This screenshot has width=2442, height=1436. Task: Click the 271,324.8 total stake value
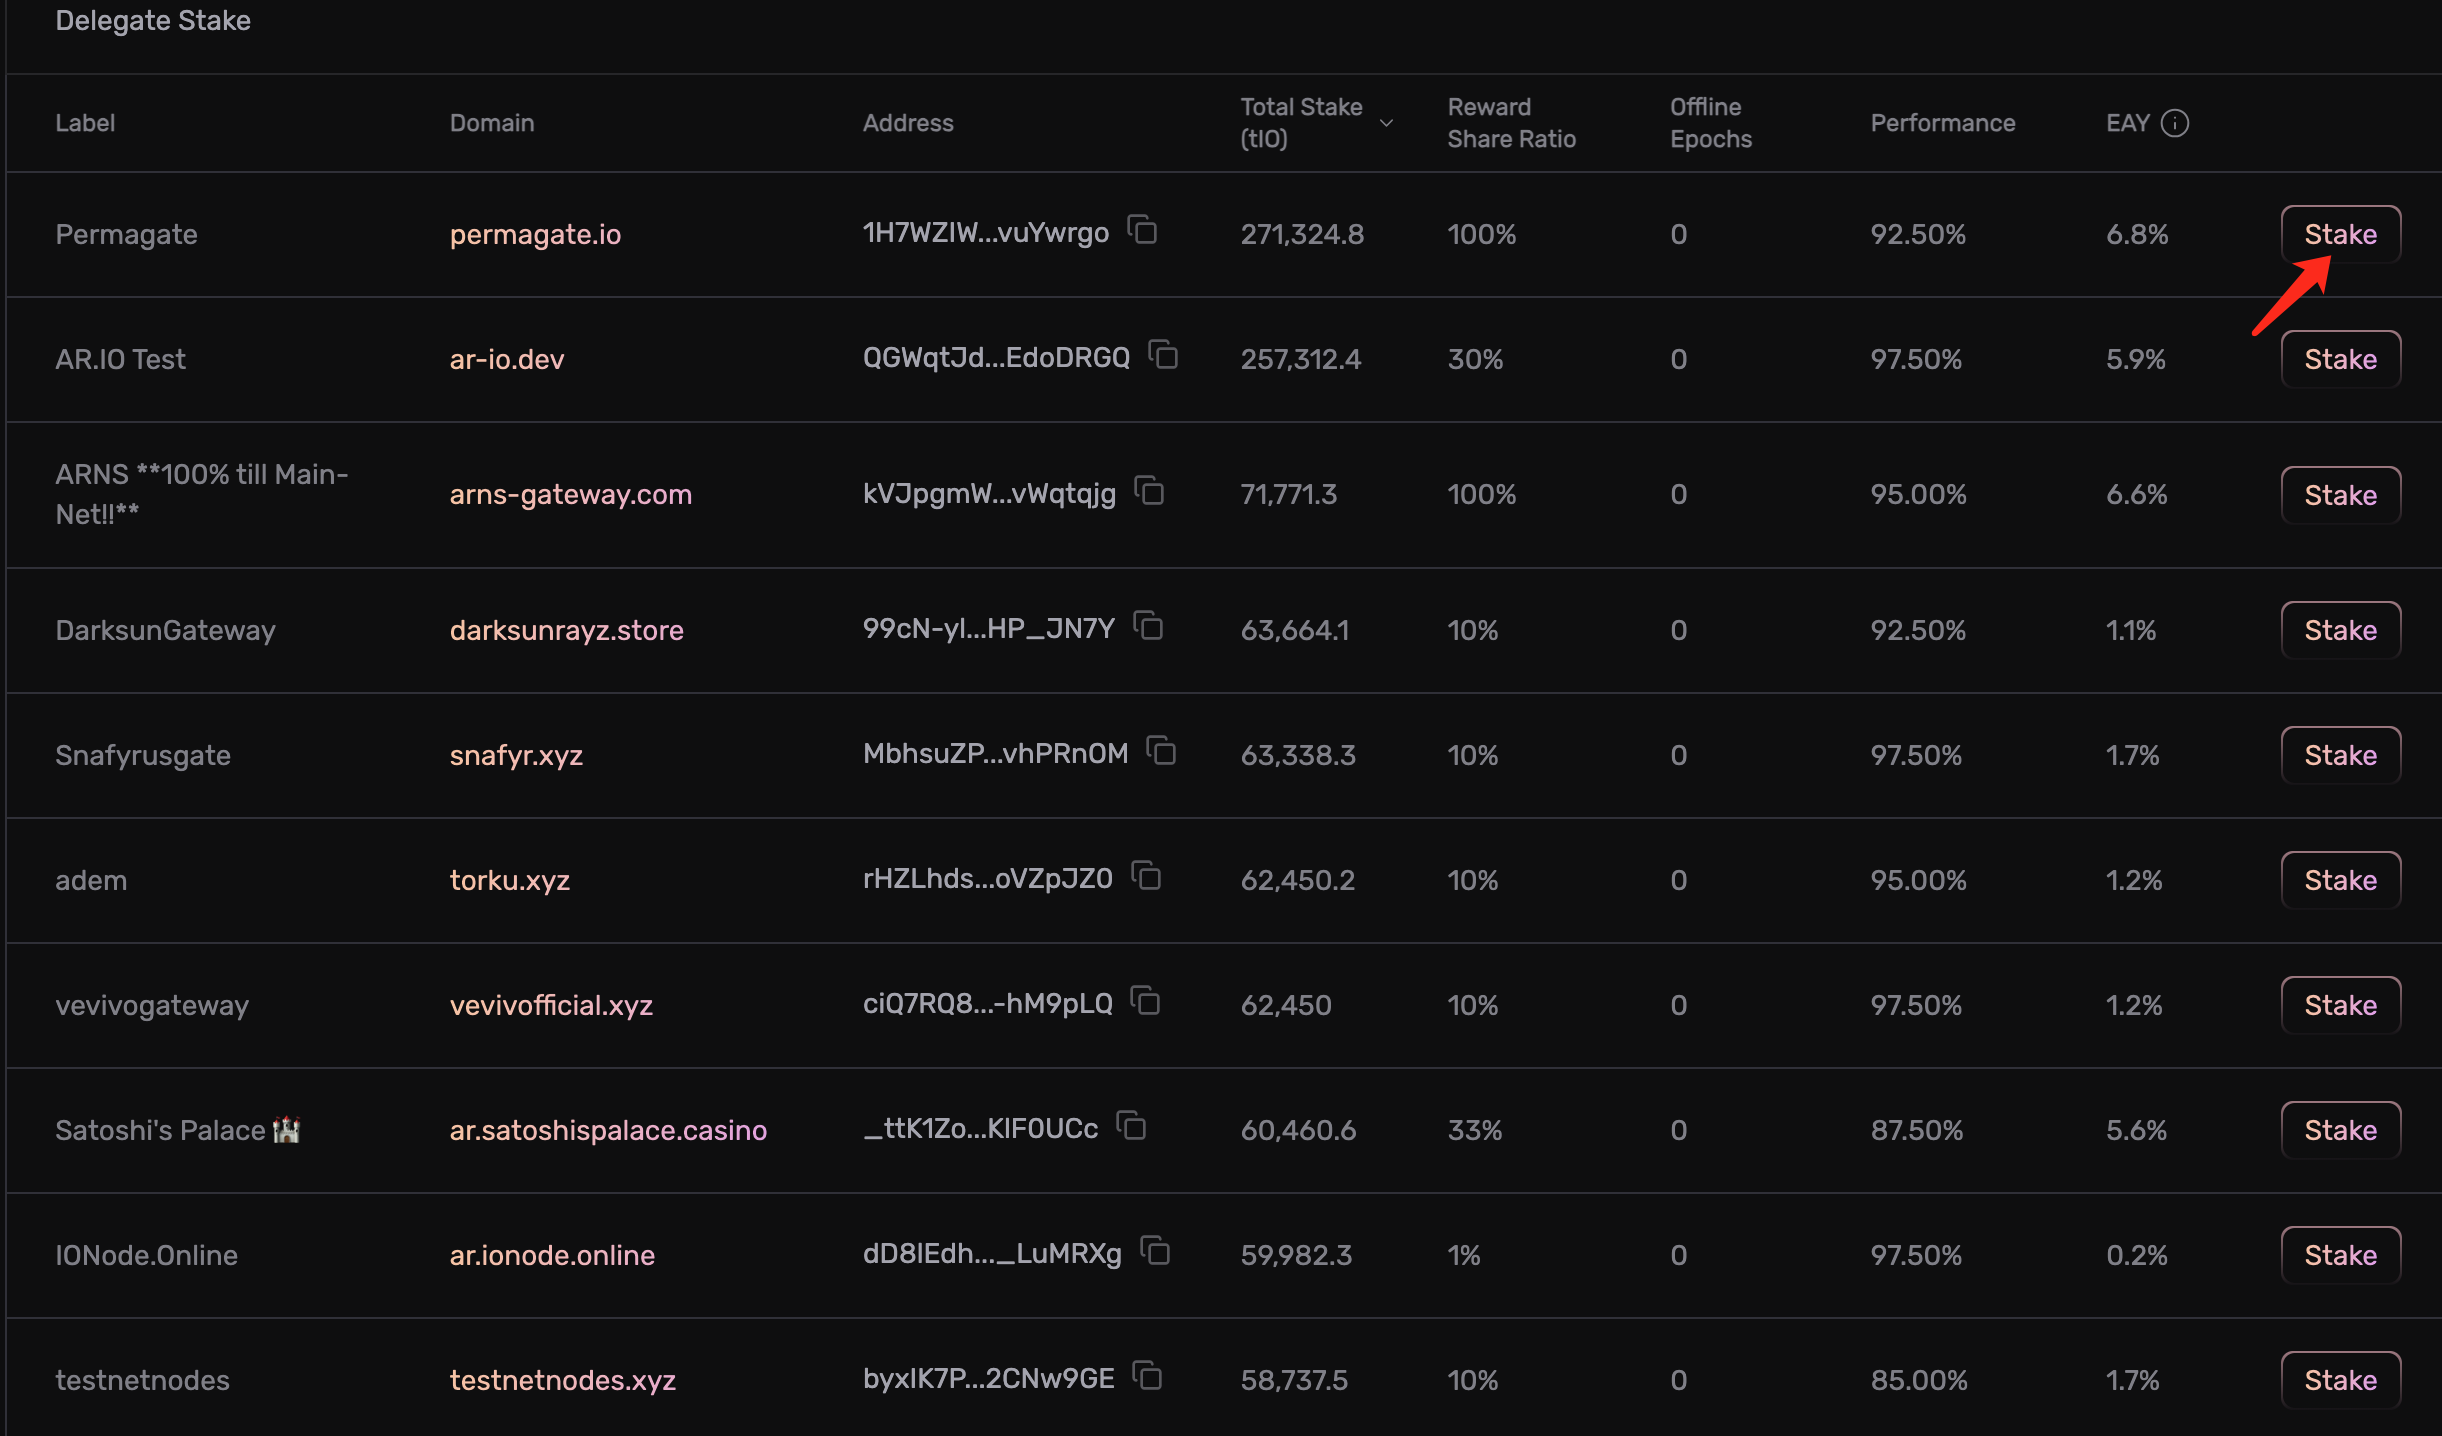(x=1302, y=234)
